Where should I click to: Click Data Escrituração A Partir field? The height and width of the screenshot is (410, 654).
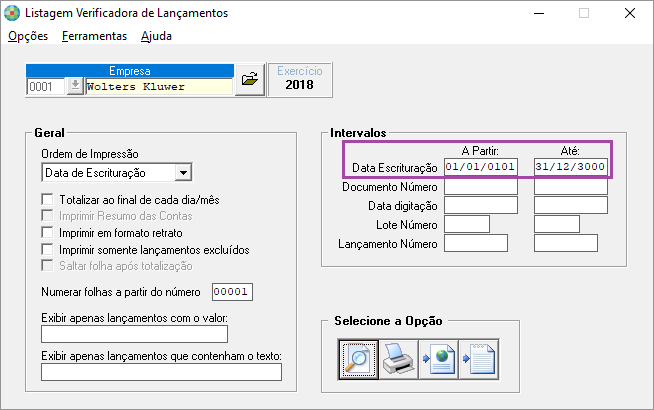click(481, 167)
